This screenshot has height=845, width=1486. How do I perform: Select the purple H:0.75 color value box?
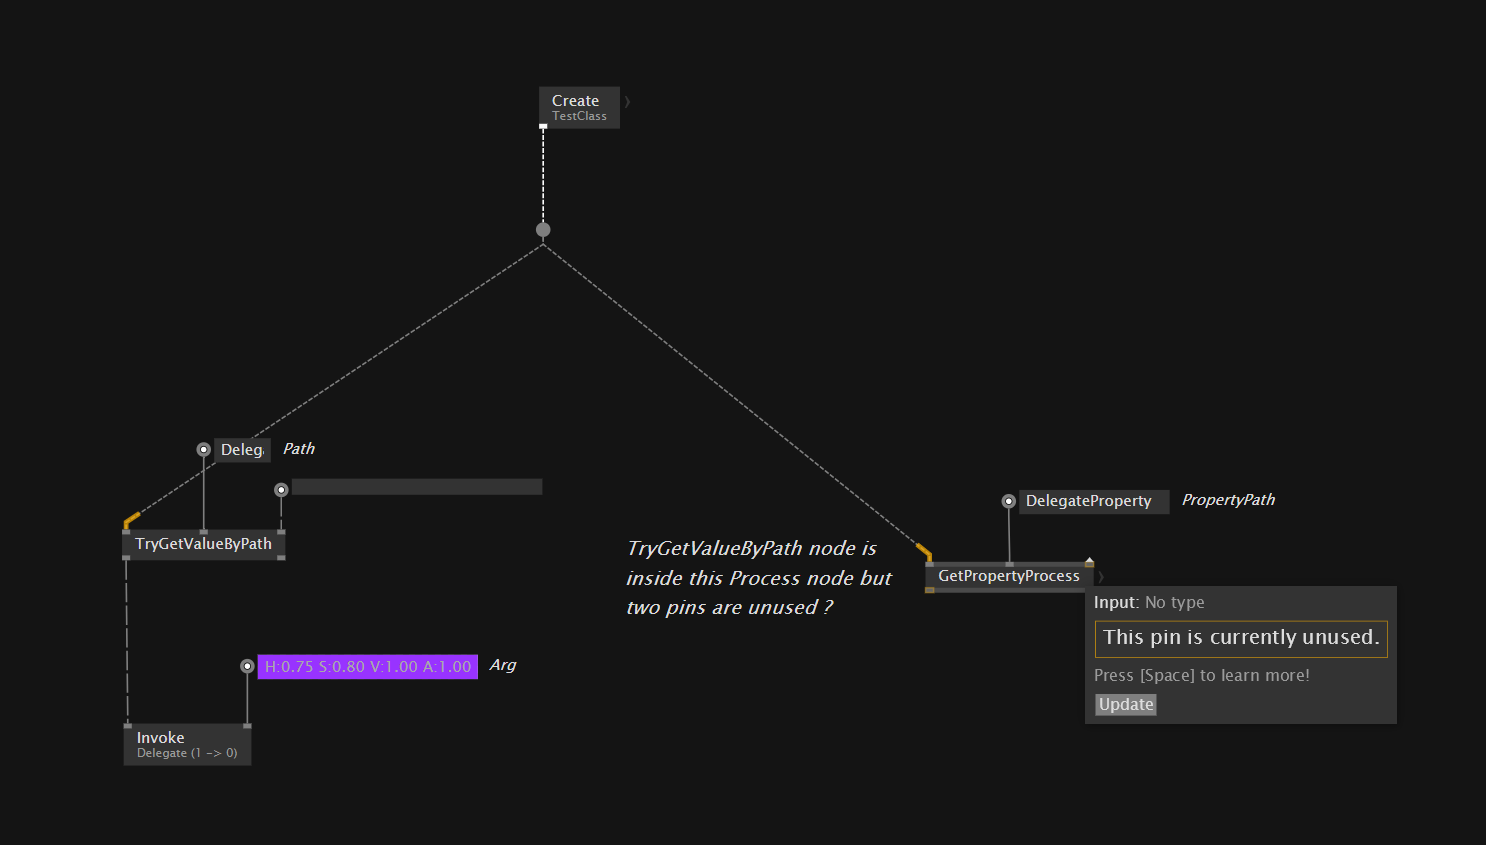pyautogui.click(x=367, y=667)
